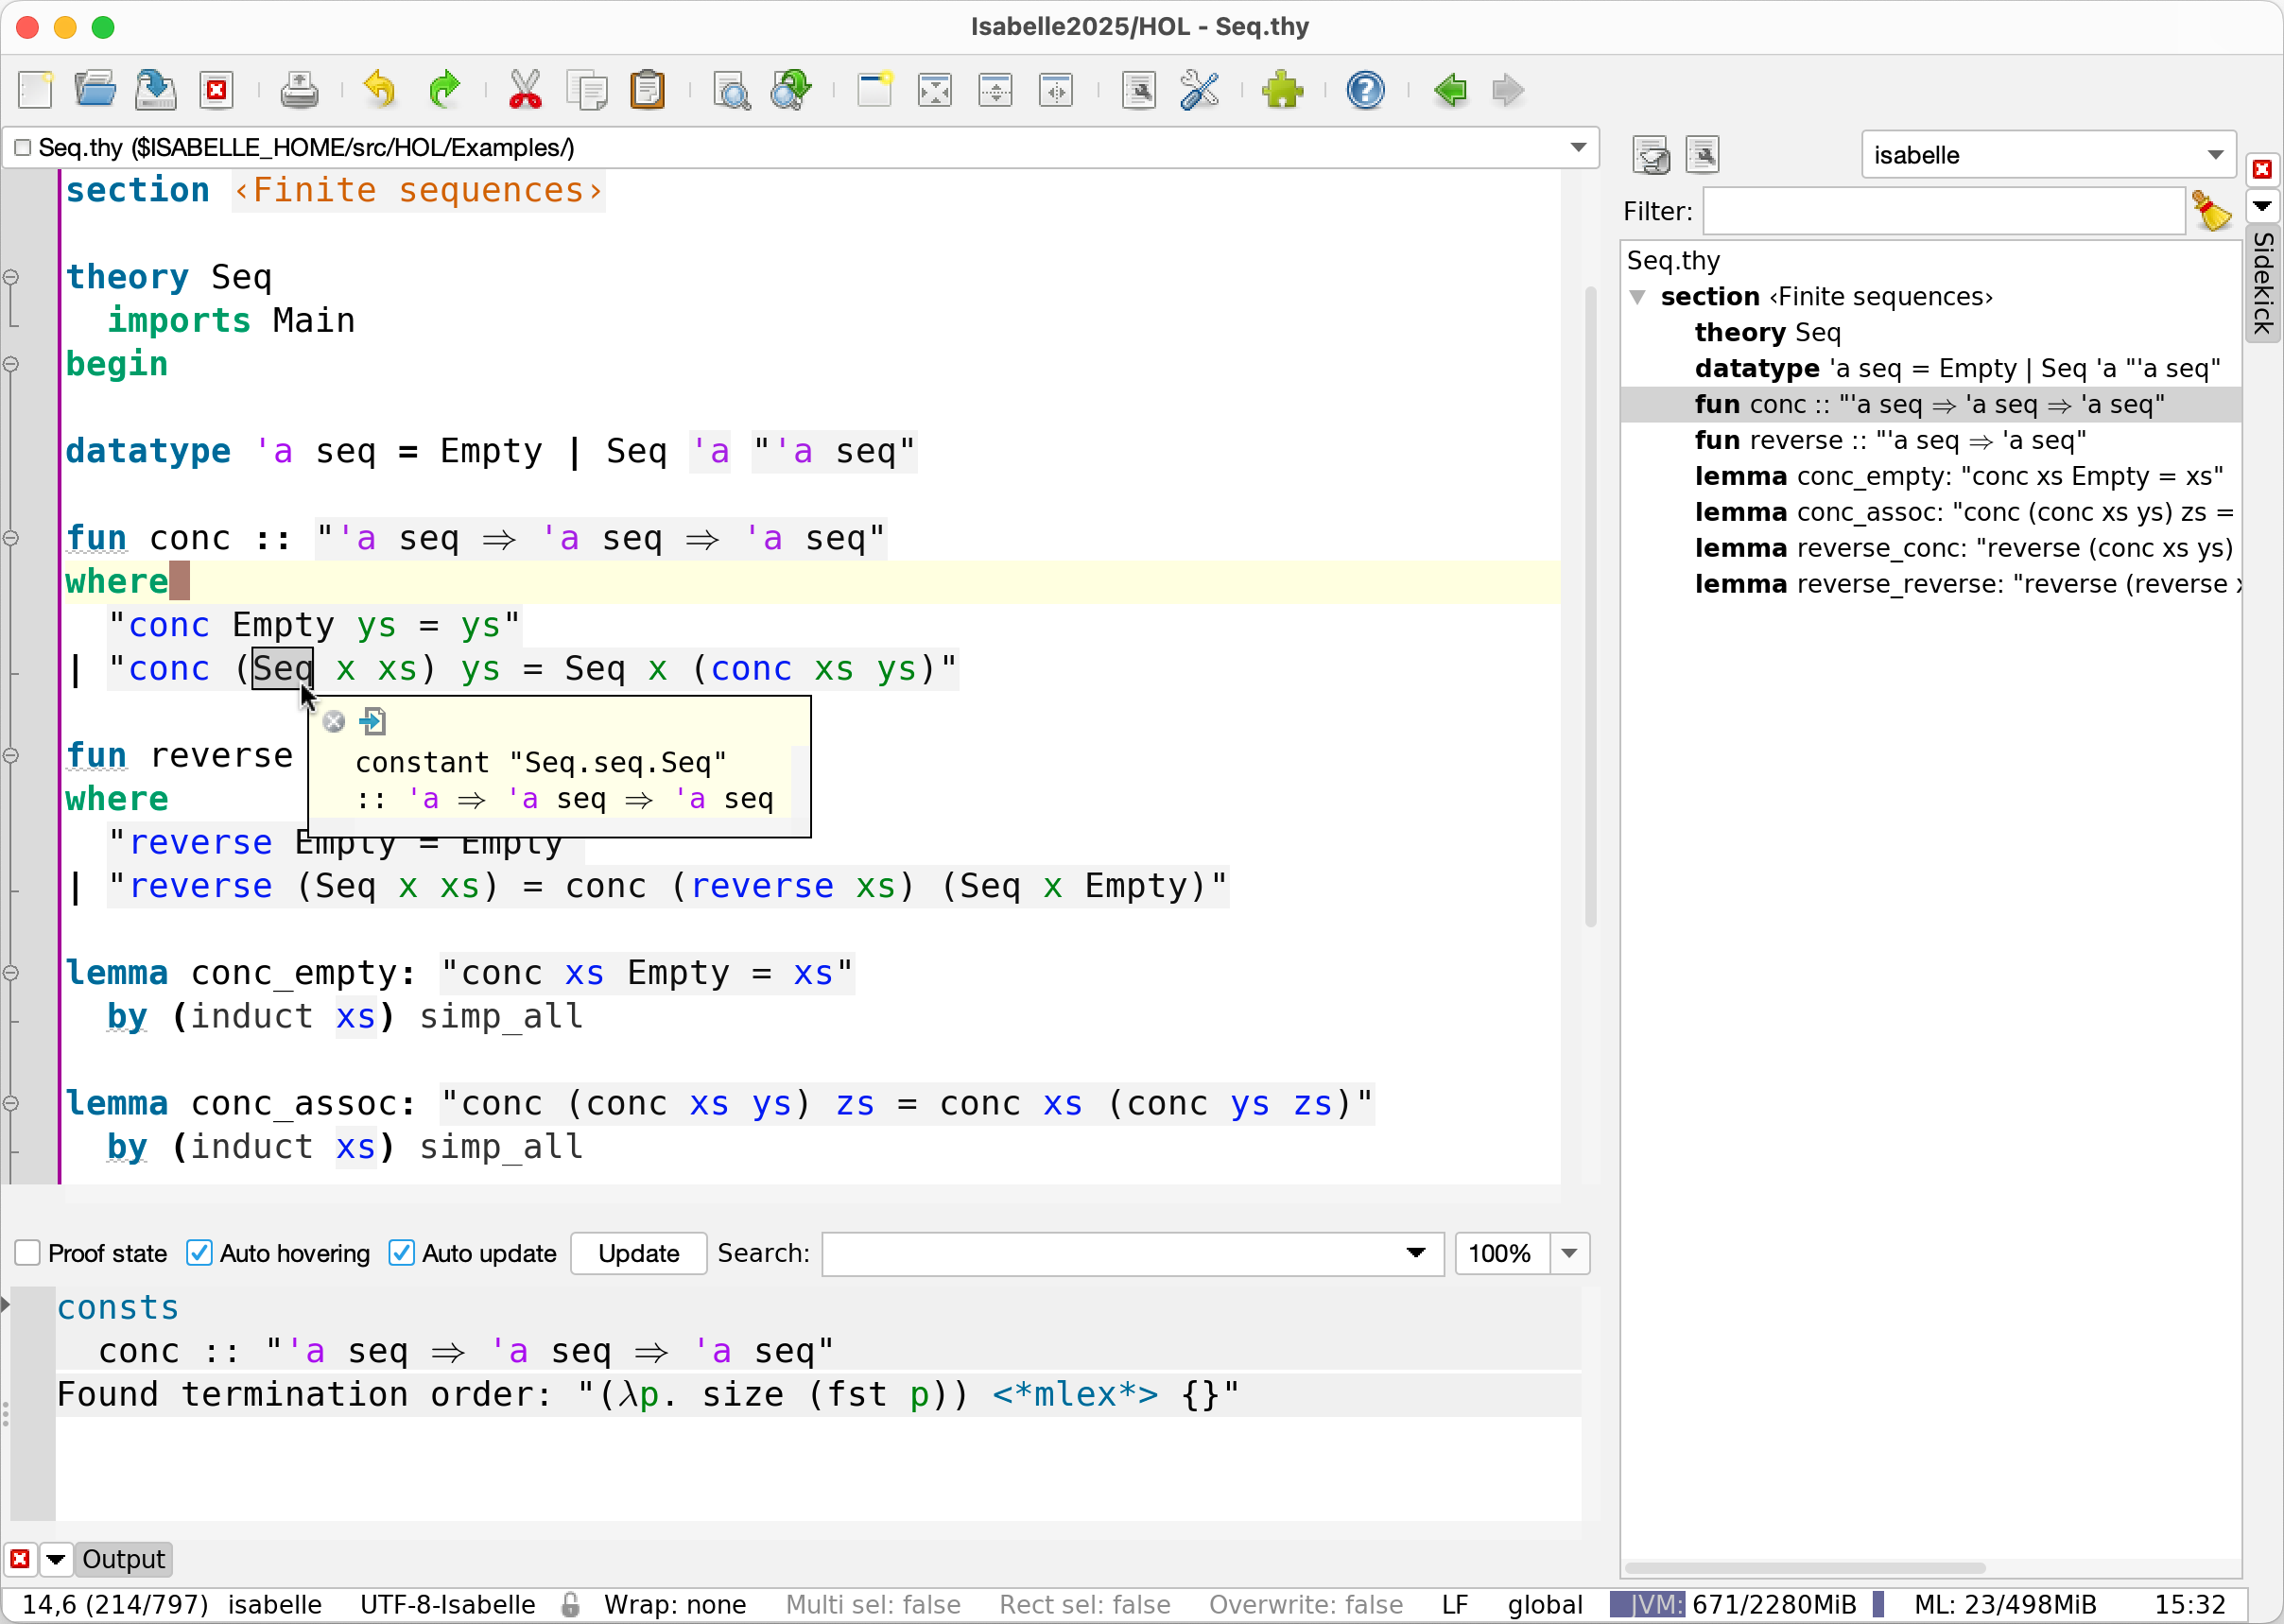Disable the Auto hovering checkbox
Image resolution: width=2284 pixels, height=1624 pixels.
click(200, 1253)
